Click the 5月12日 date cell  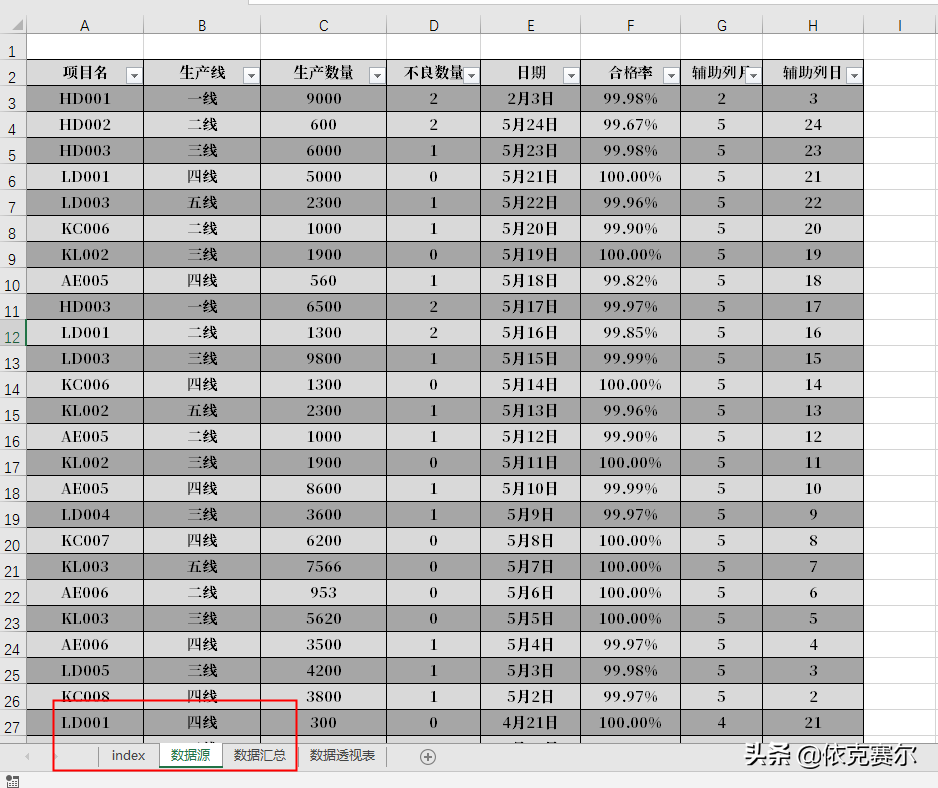point(531,437)
